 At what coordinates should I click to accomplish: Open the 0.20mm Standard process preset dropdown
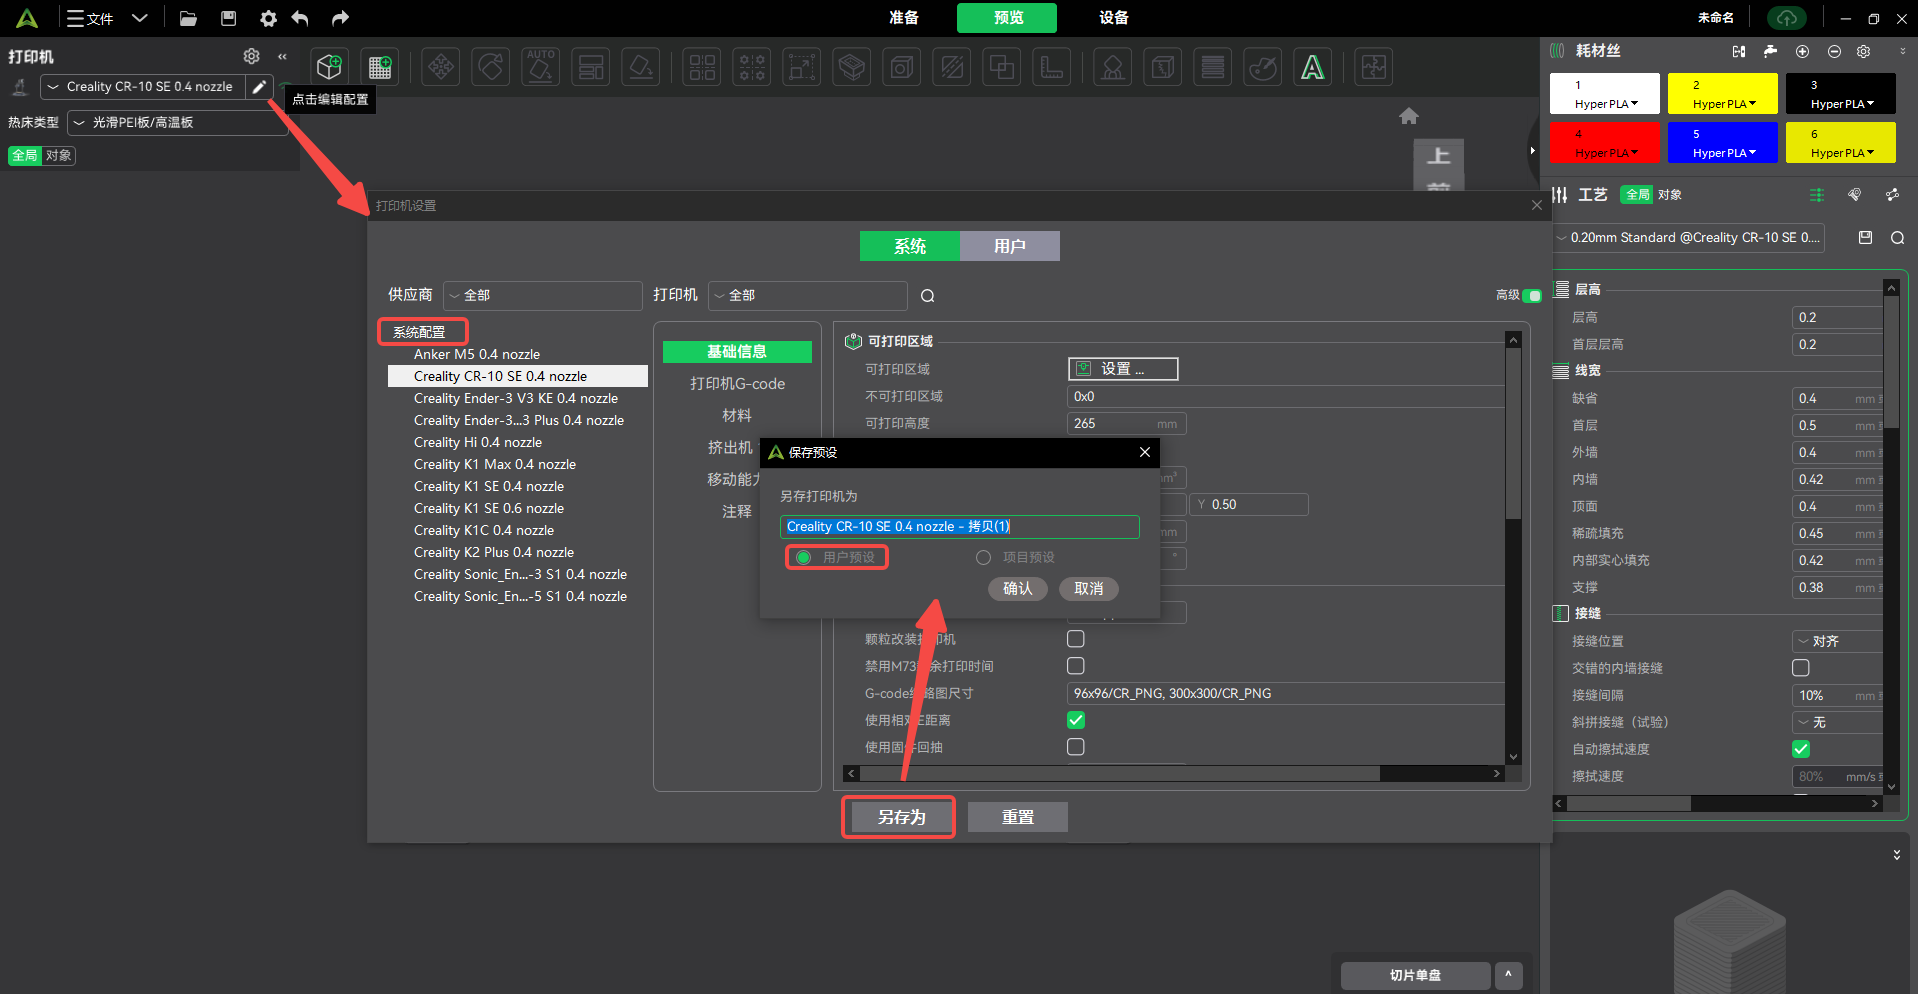(x=1689, y=238)
